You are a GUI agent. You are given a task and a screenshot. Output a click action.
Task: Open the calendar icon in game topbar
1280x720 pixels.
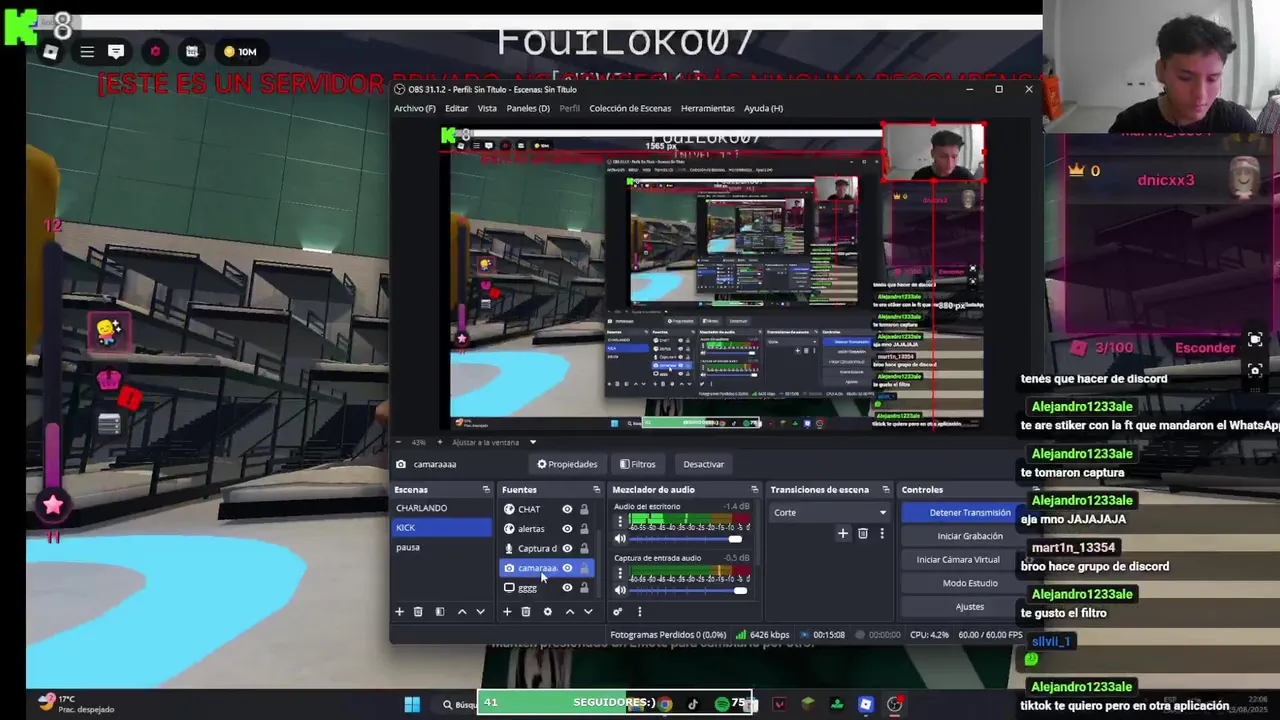pyautogui.click(x=192, y=52)
